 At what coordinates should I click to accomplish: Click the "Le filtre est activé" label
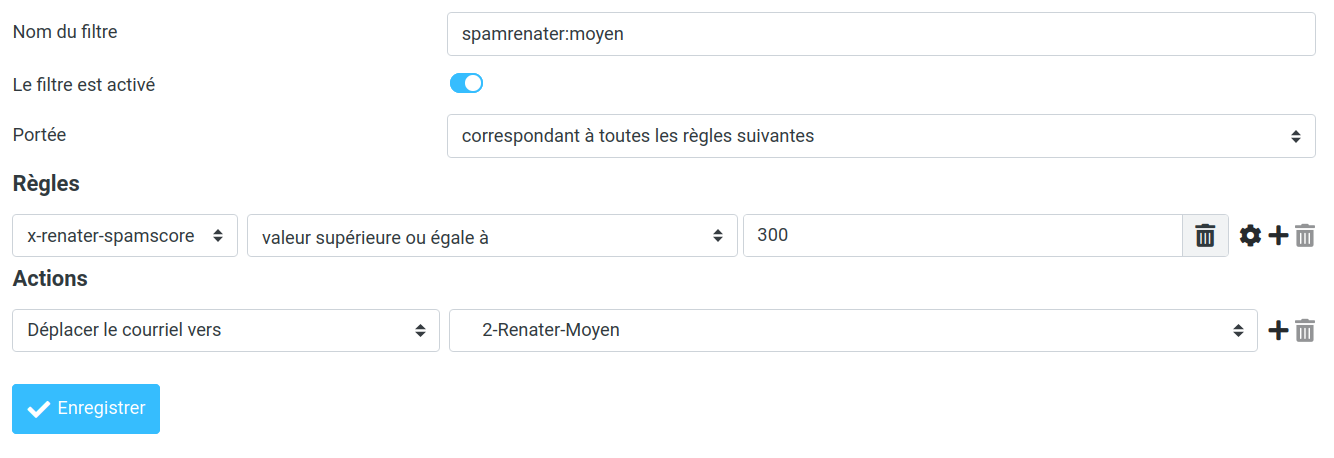84,85
